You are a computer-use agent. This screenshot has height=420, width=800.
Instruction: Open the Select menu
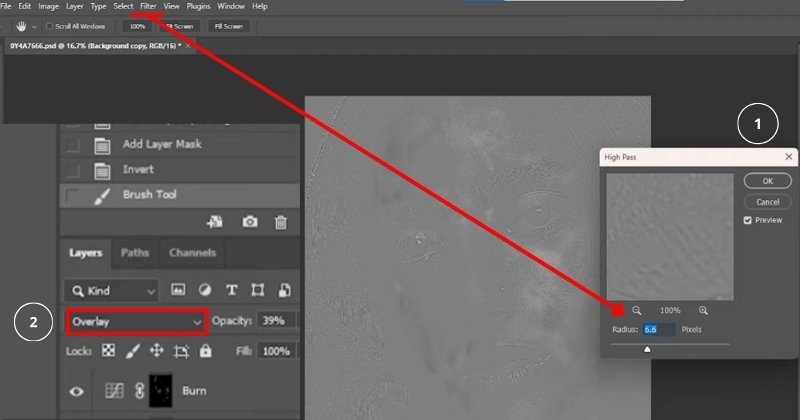pyautogui.click(x=123, y=6)
